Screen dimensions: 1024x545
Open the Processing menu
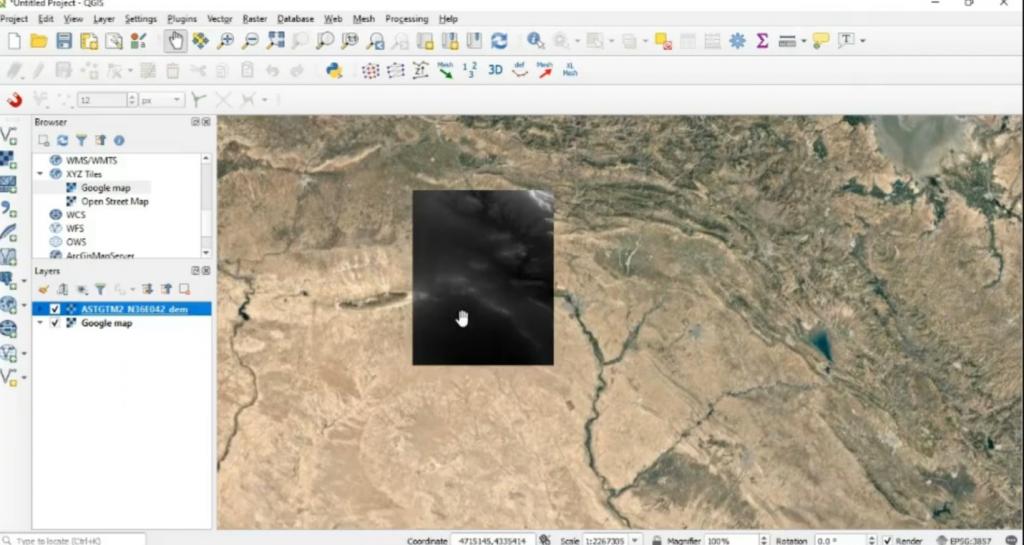[x=406, y=19]
